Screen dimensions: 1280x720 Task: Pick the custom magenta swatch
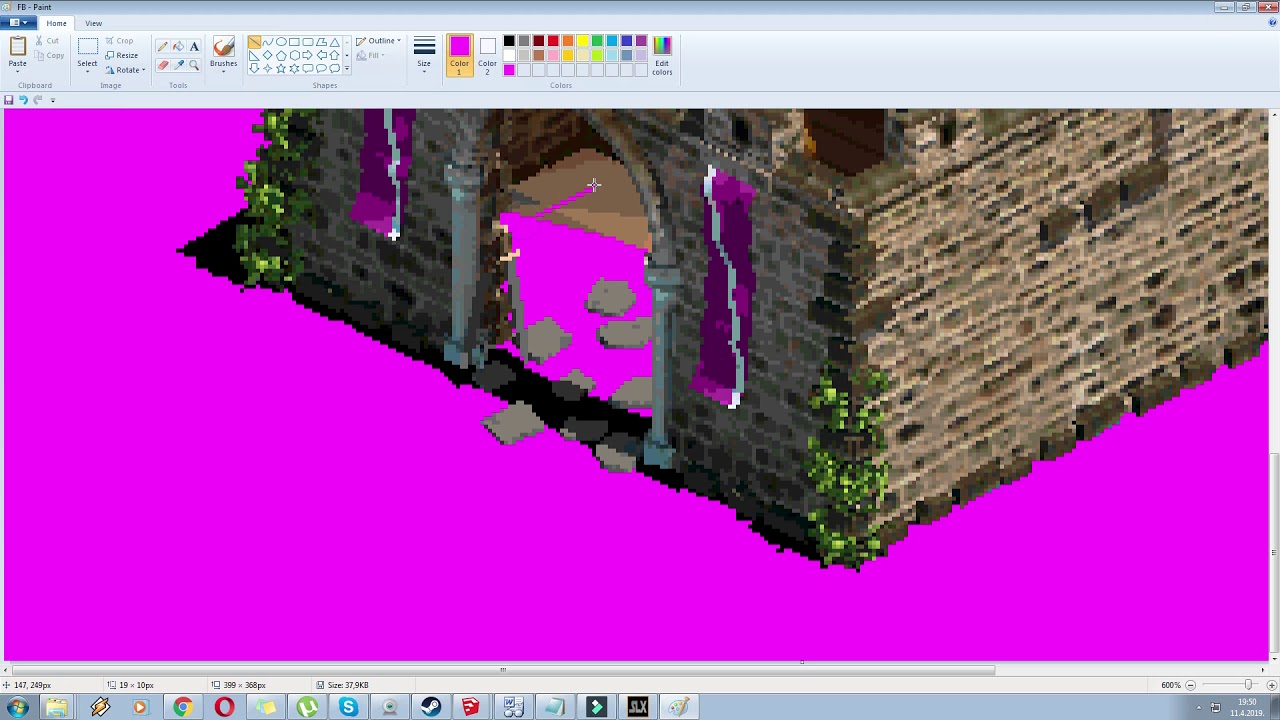pyautogui.click(x=509, y=70)
